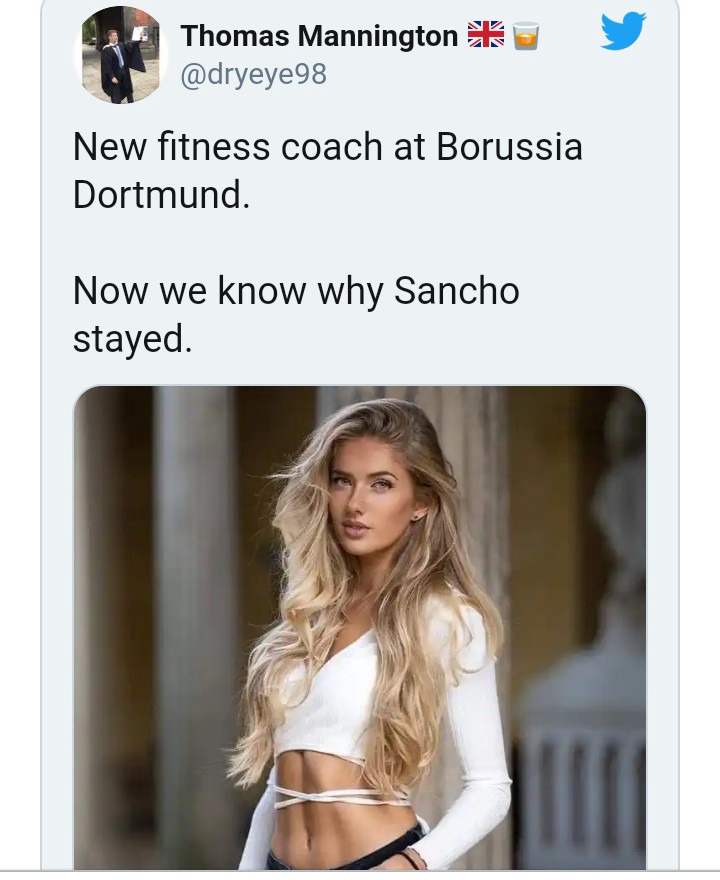Click the word "stayed." in the tweet

click(131, 338)
